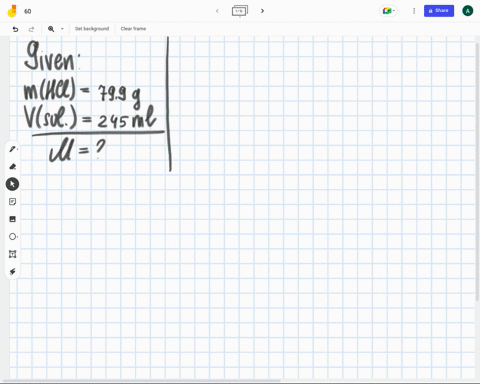Click Clear frame
This screenshot has height=384, width=480.
click(133, 29)
